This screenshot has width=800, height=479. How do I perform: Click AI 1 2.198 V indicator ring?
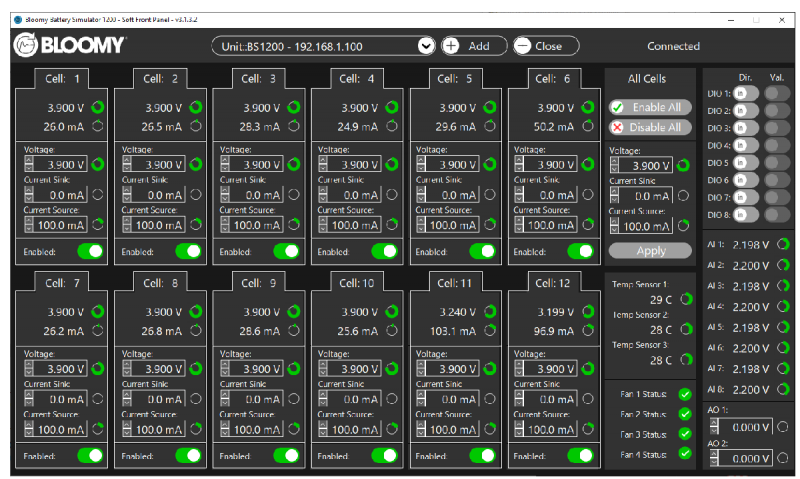pyautogui.click(x=783, y=244)
